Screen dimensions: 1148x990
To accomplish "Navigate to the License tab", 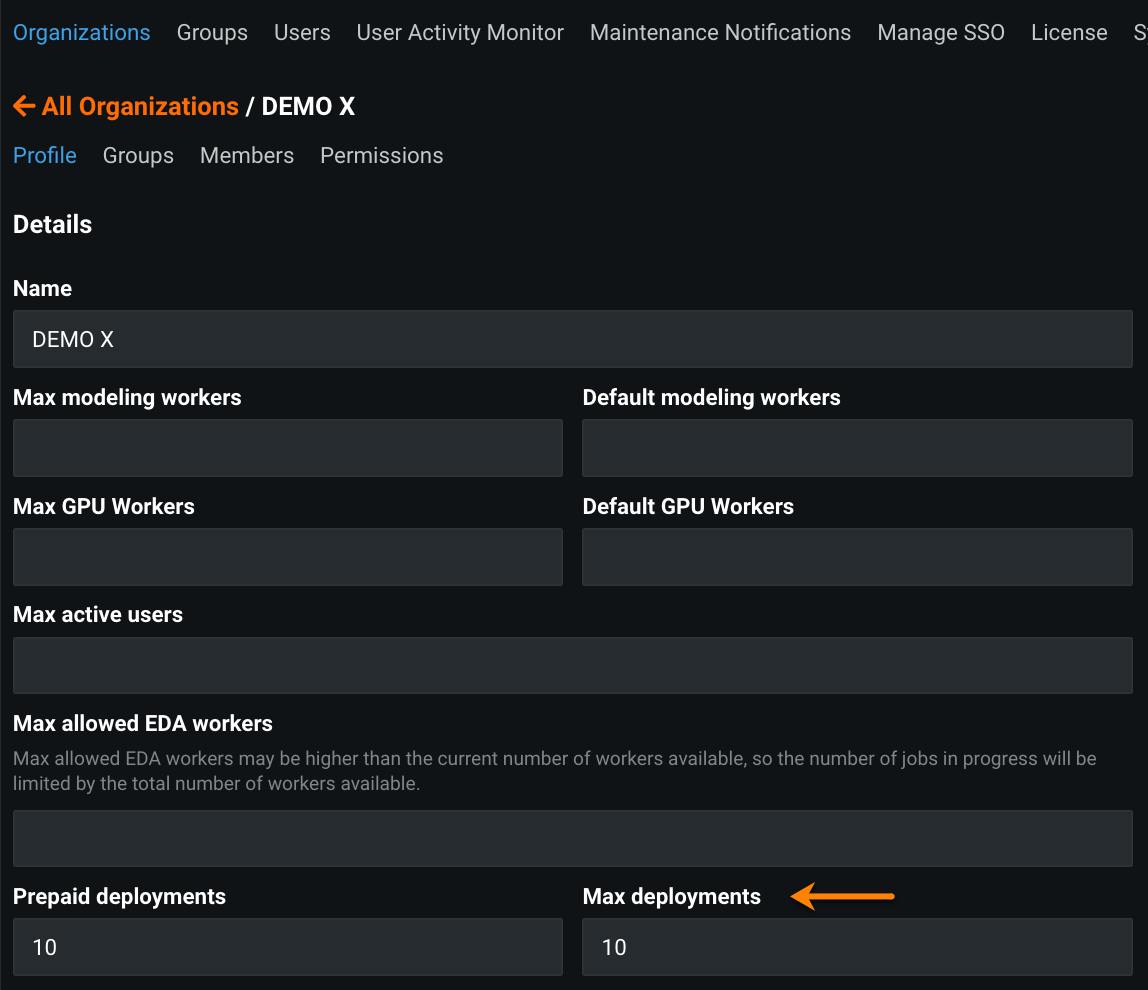I will (1069, 33).
